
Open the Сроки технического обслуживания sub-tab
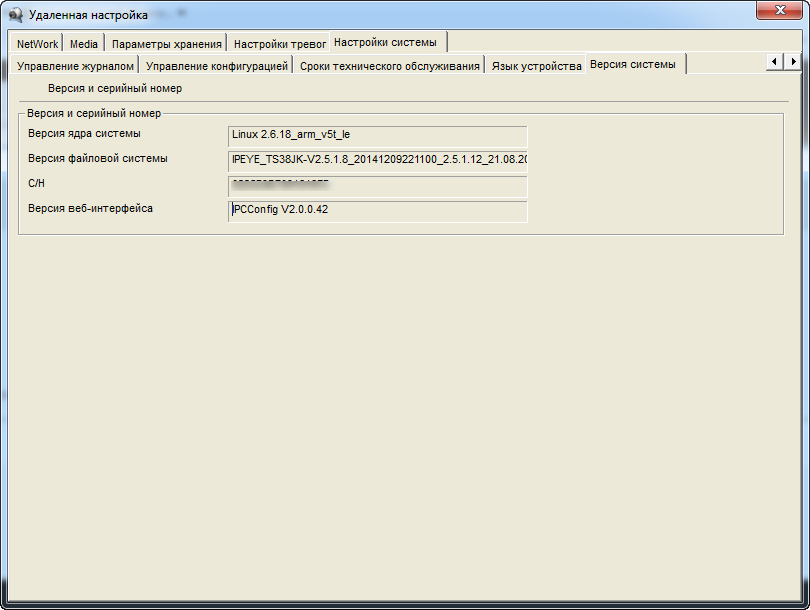pyautogui.click(x=390, y=66)
